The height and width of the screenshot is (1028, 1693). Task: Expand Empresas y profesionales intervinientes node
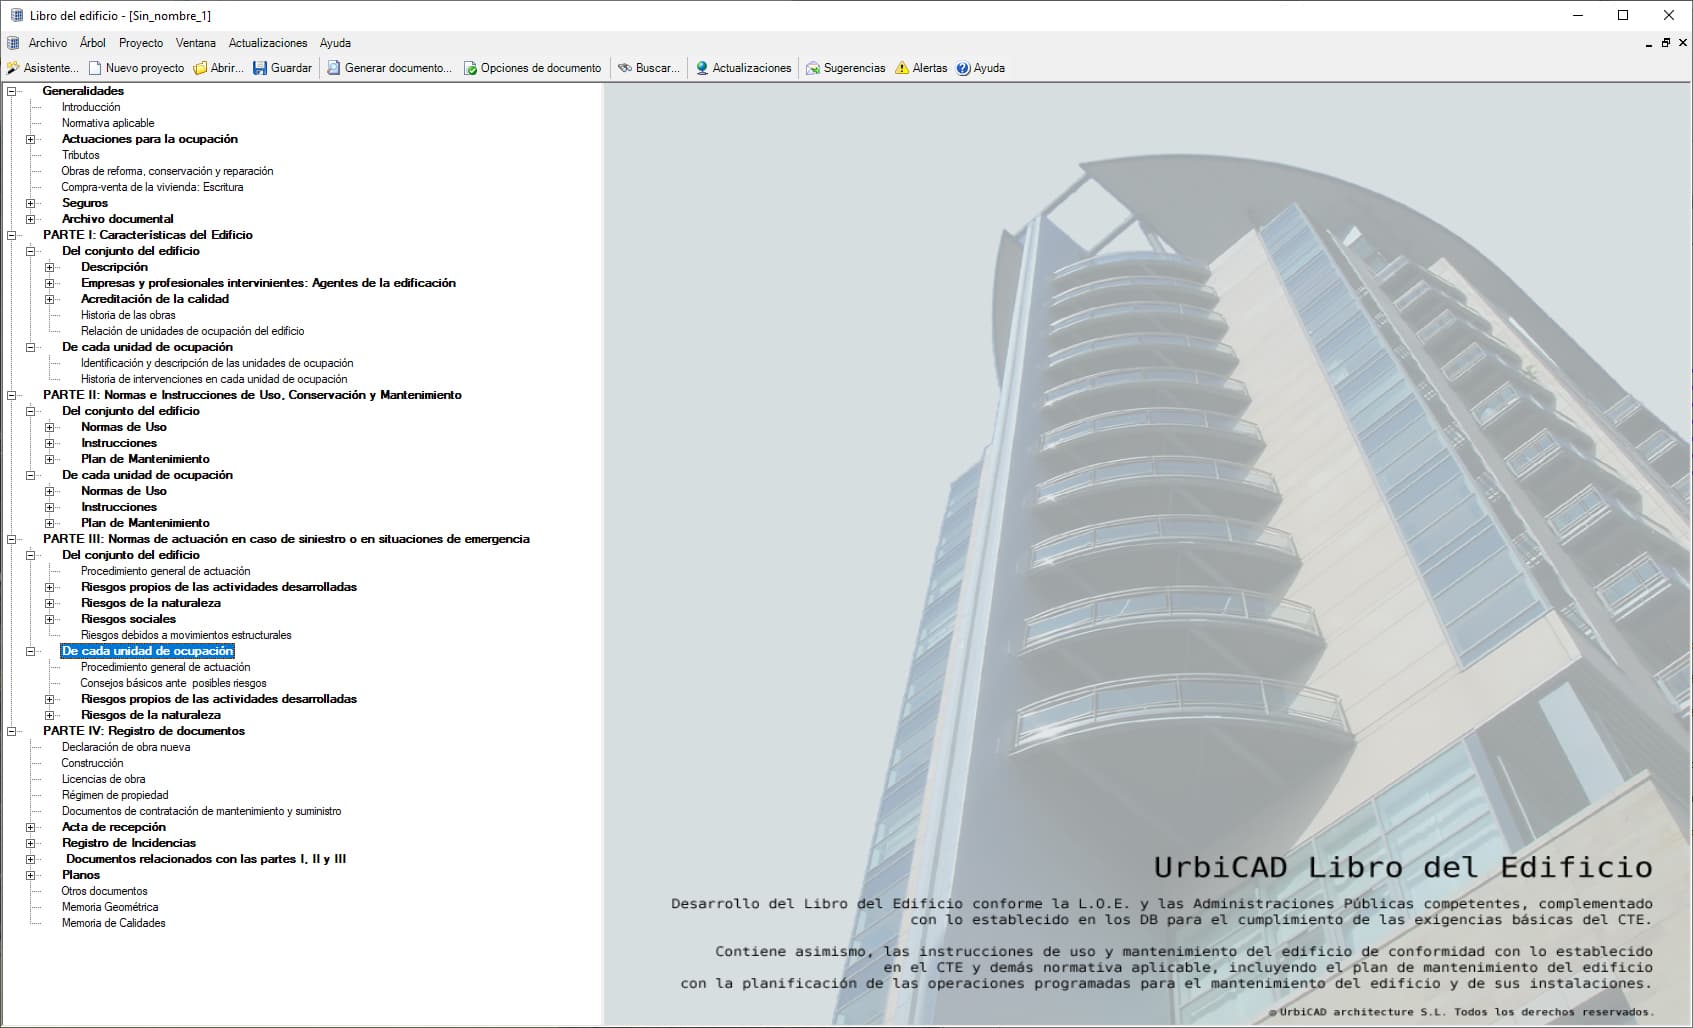point(50,283)
